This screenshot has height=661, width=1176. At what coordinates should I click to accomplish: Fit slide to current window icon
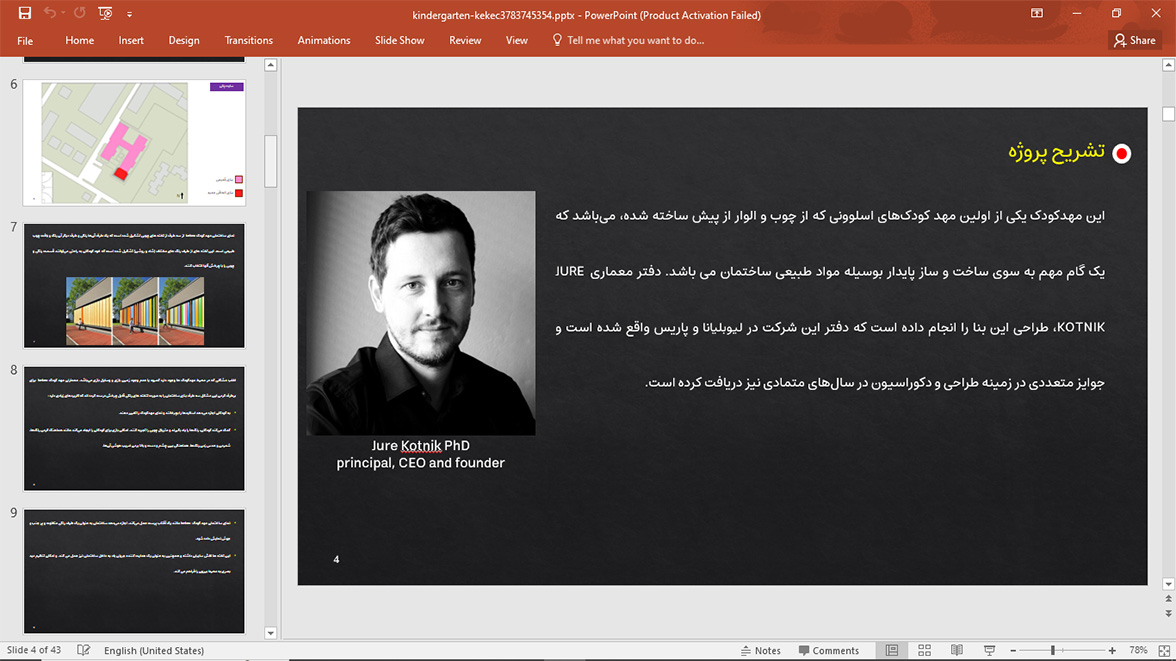click(x=1164, y=650)
